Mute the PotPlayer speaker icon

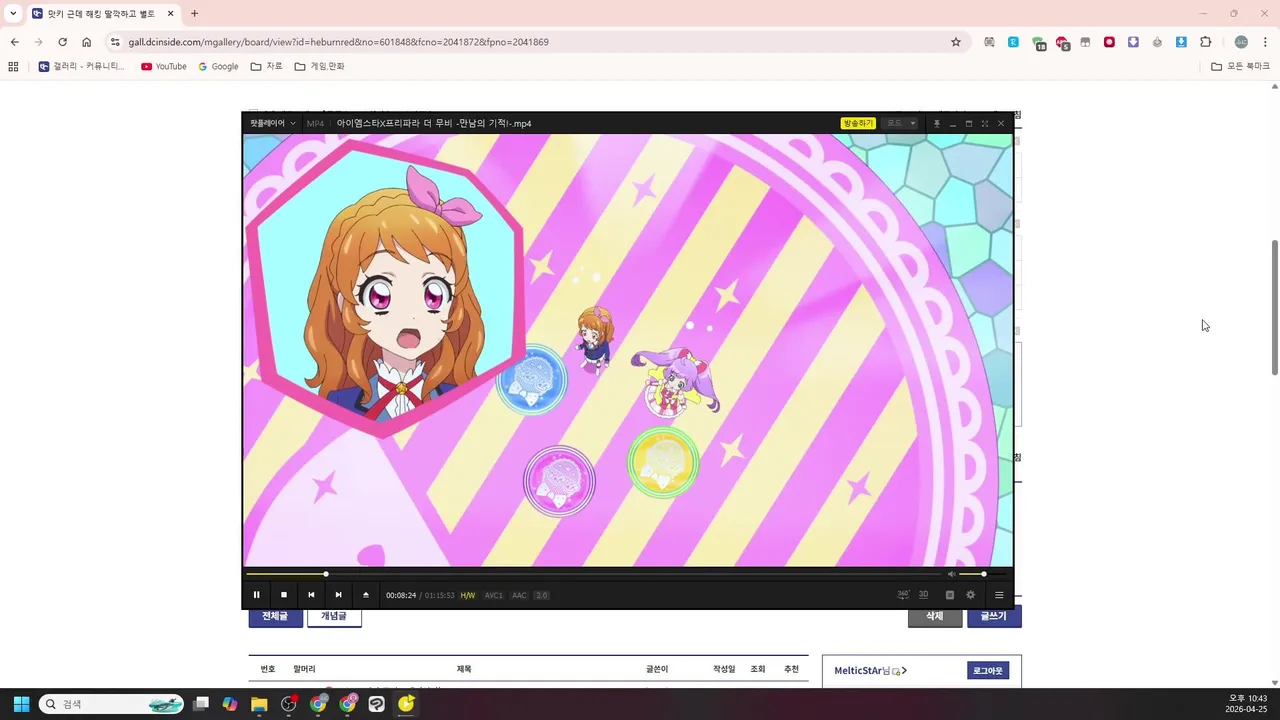pyautogui.click(x=951, y=574)
